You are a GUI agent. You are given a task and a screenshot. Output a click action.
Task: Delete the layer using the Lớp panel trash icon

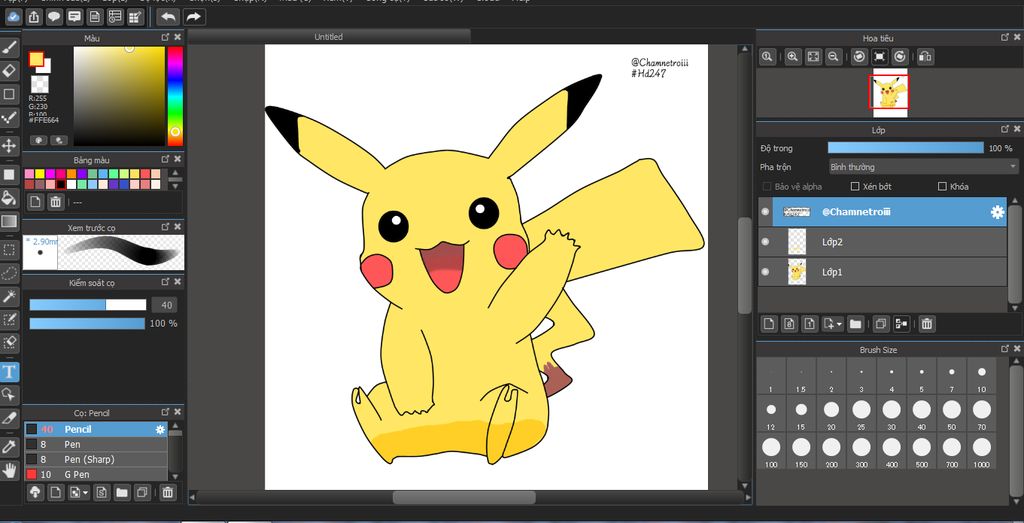pos(926,323)
